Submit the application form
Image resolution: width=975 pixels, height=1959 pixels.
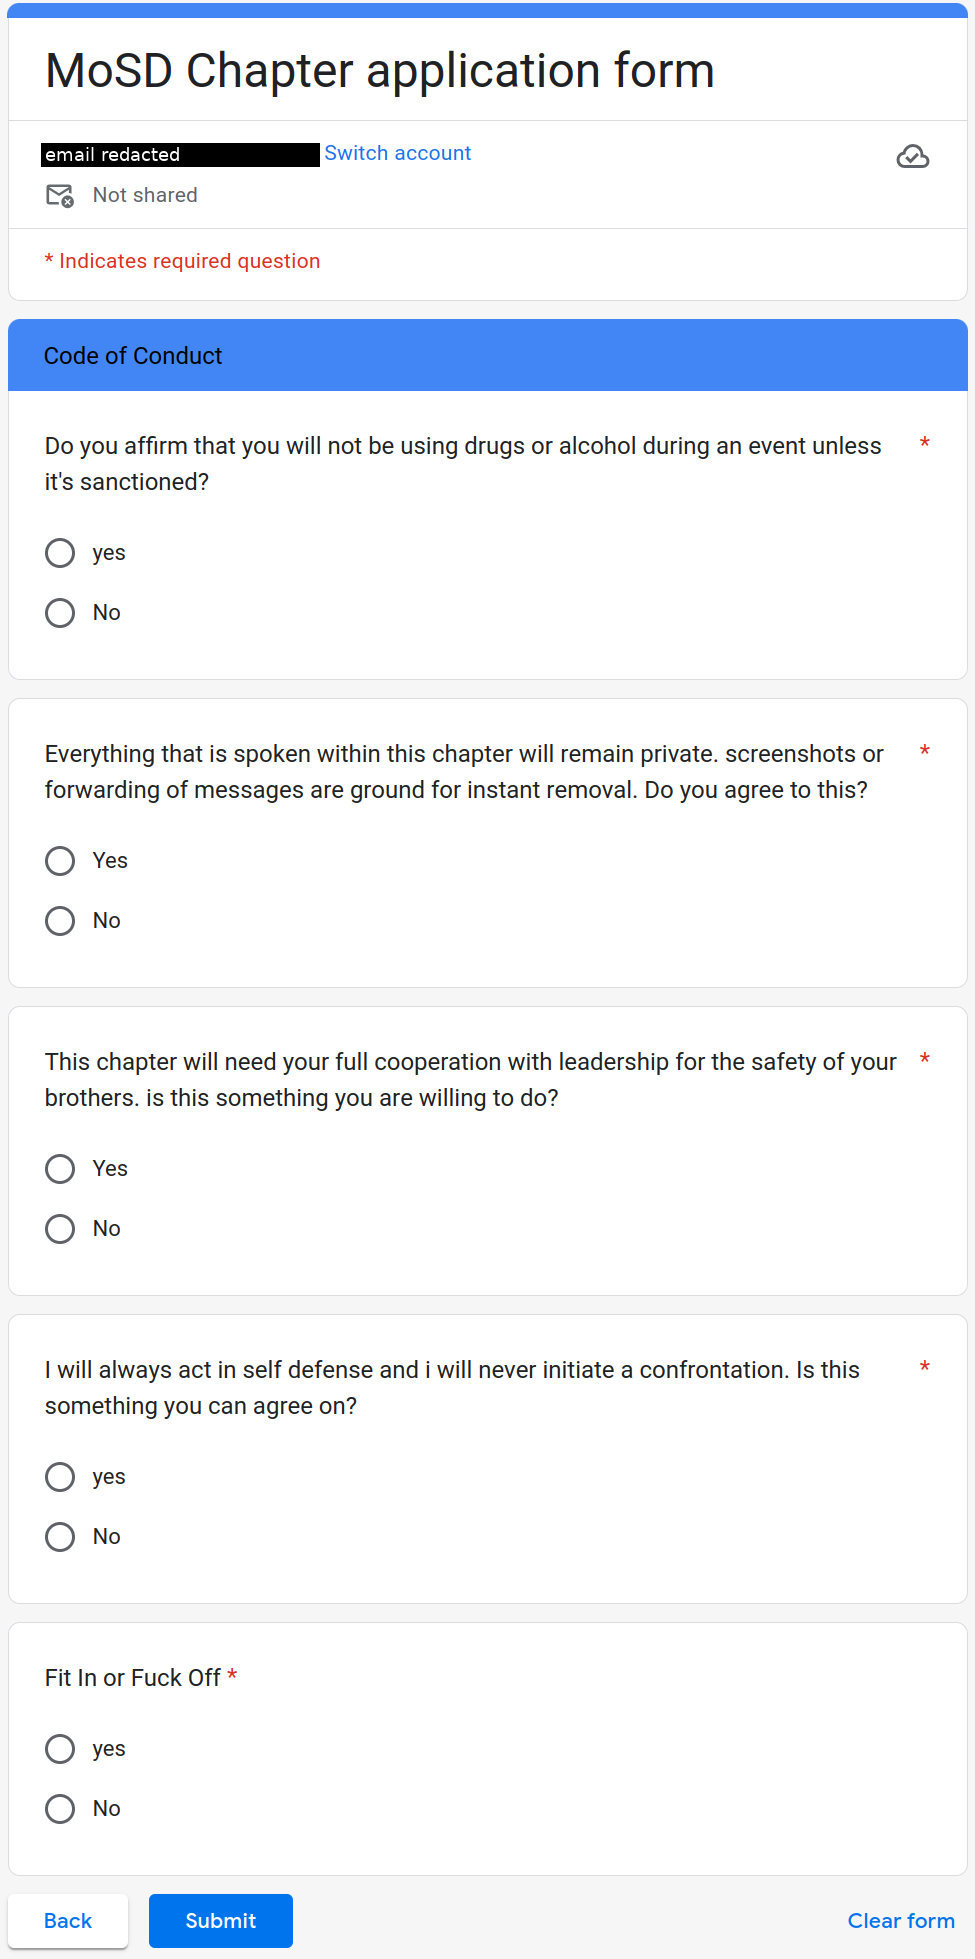tap(221, 1921)
